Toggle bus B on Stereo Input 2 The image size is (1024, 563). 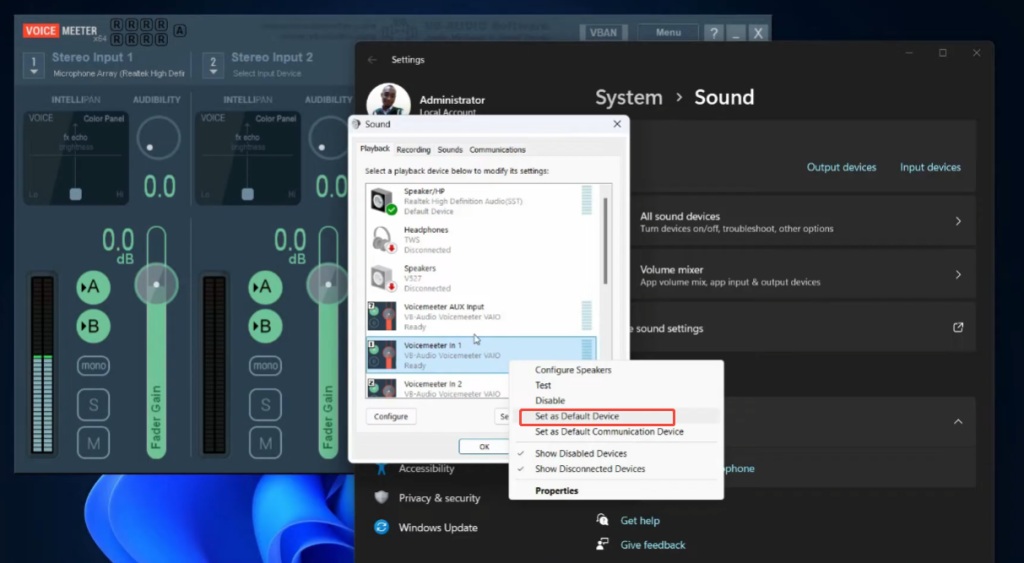(265, 326)
